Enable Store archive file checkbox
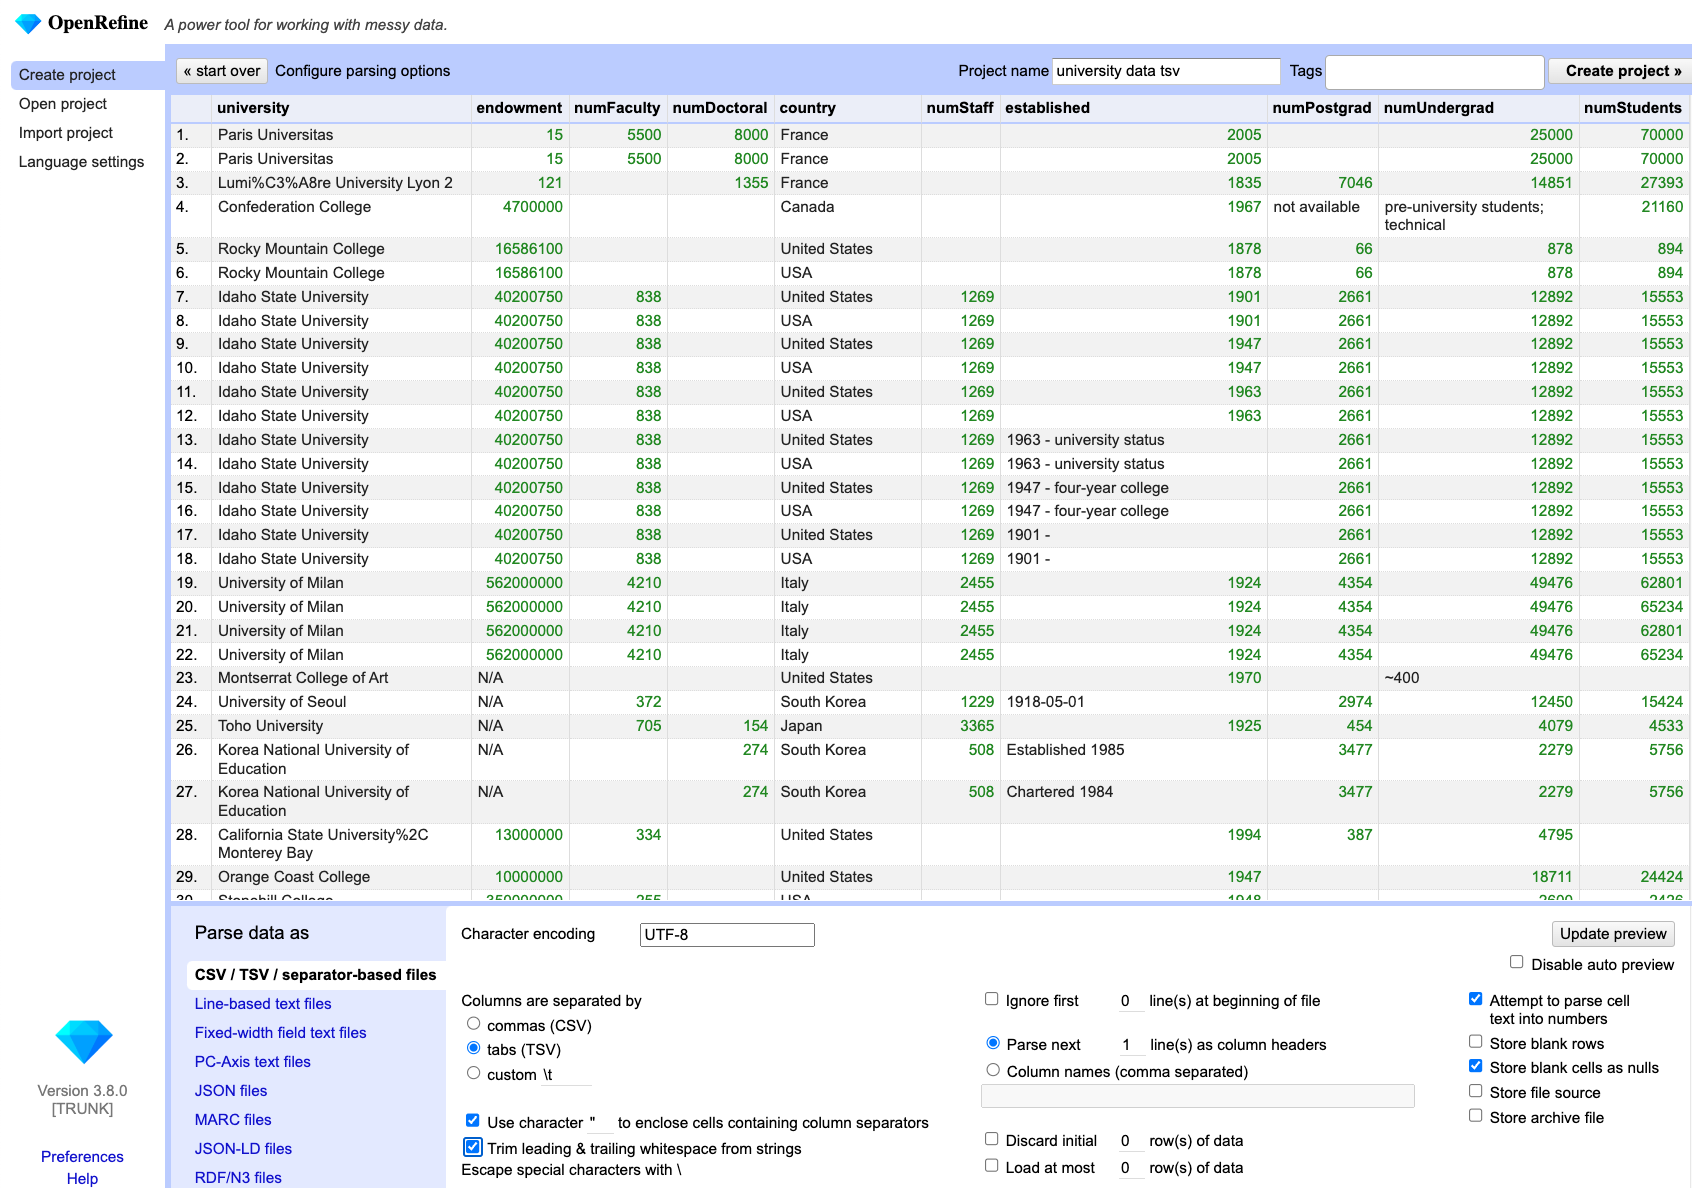 (x=1475, y=1116)
